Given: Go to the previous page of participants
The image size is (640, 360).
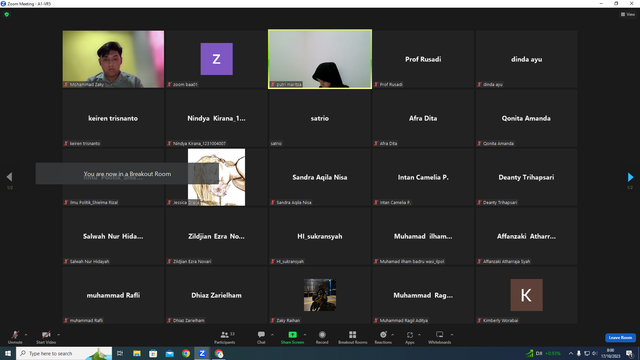Looking at the screenshot, I should 9,177.
